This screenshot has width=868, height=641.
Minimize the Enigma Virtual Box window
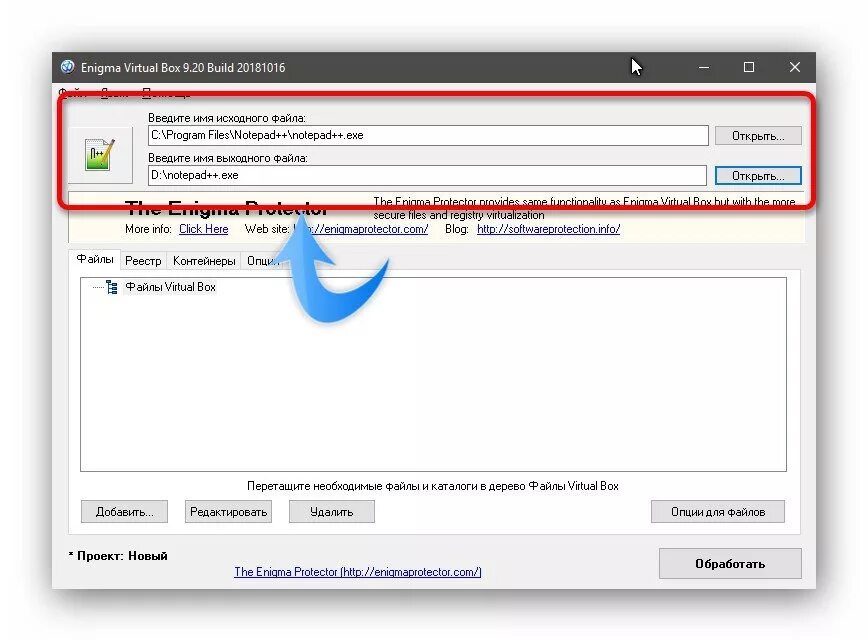coord(704,68)
